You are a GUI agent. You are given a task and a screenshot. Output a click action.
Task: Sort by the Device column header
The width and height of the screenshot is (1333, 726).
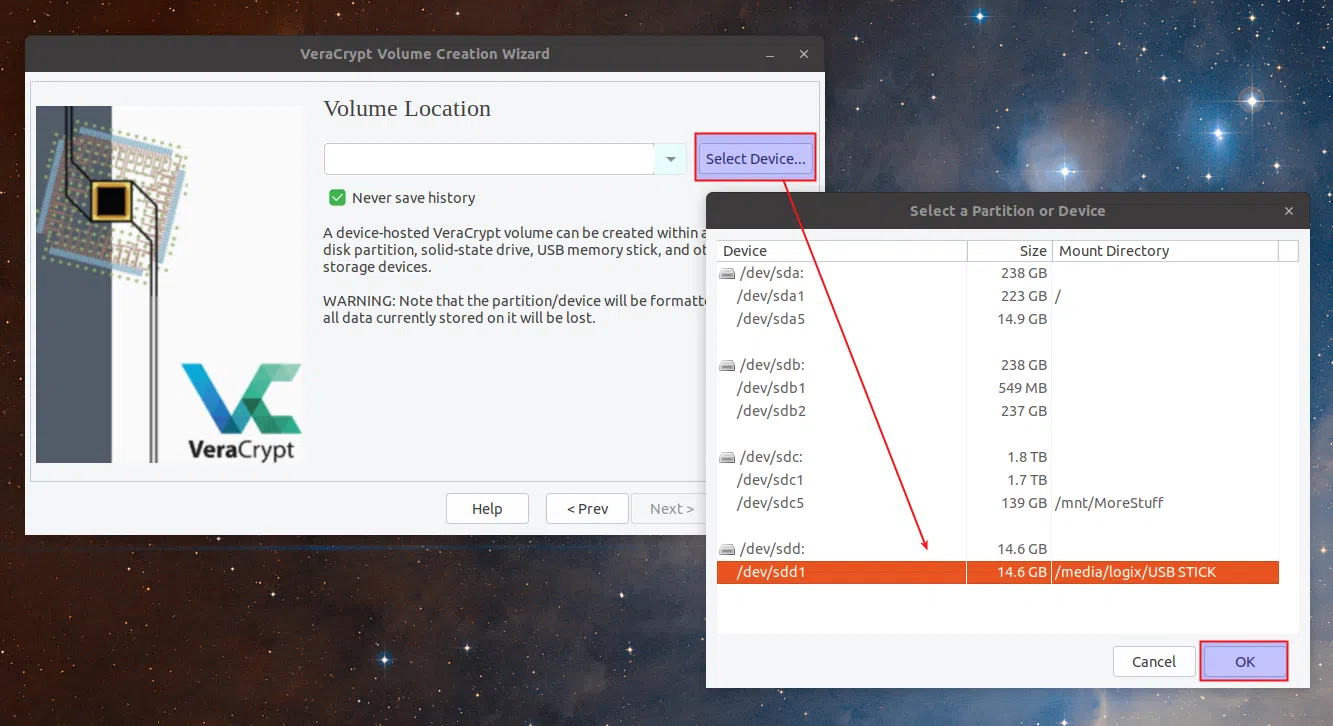point(842,251)
